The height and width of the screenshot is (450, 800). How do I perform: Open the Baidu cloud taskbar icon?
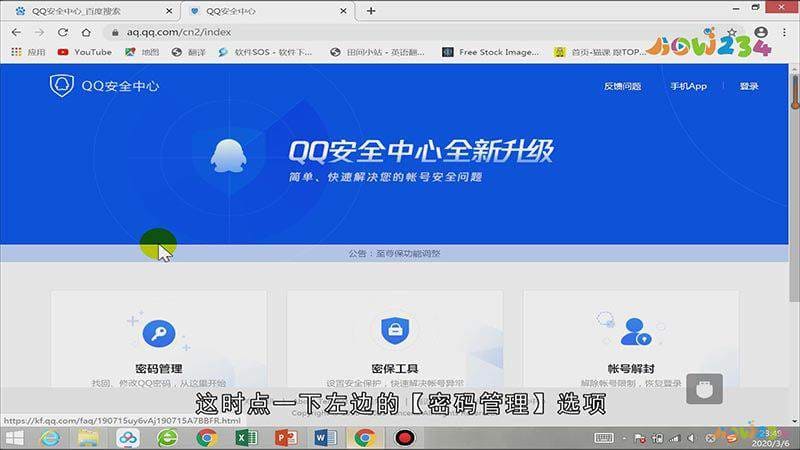(128, 438)
